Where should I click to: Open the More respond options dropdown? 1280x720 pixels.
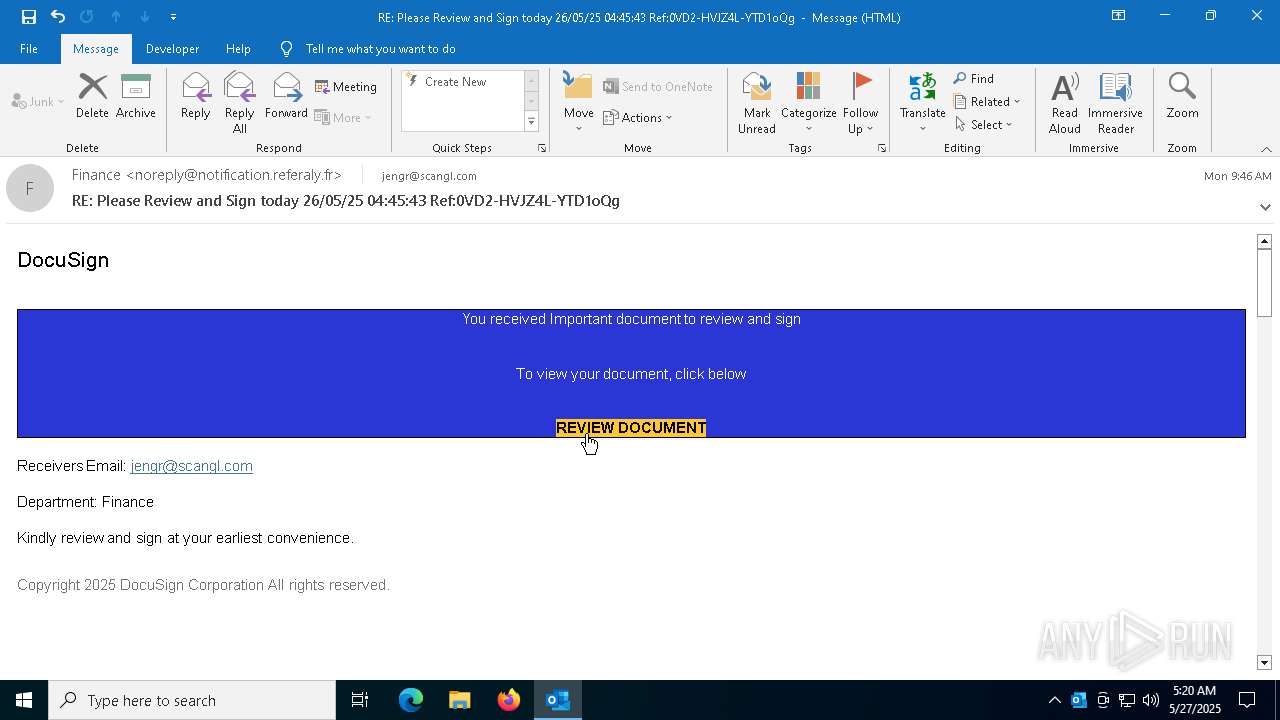point(343,117)
